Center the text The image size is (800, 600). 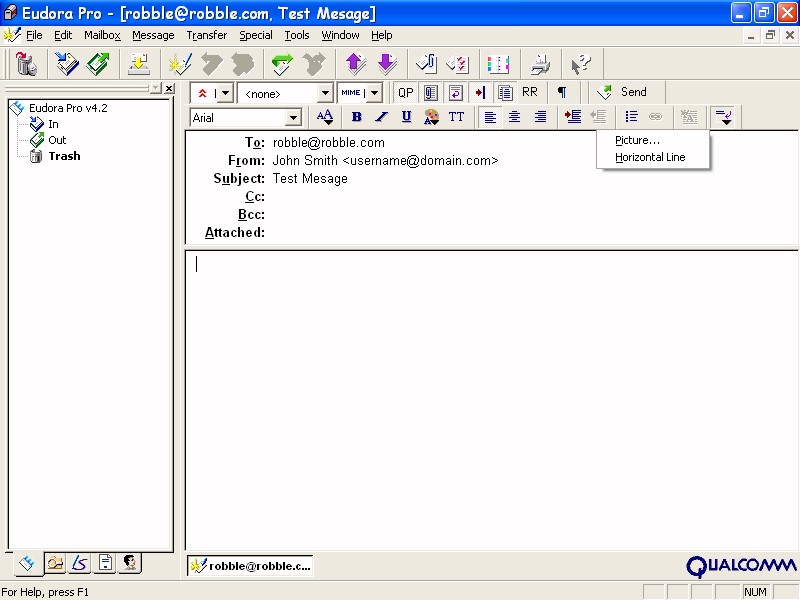515,117
